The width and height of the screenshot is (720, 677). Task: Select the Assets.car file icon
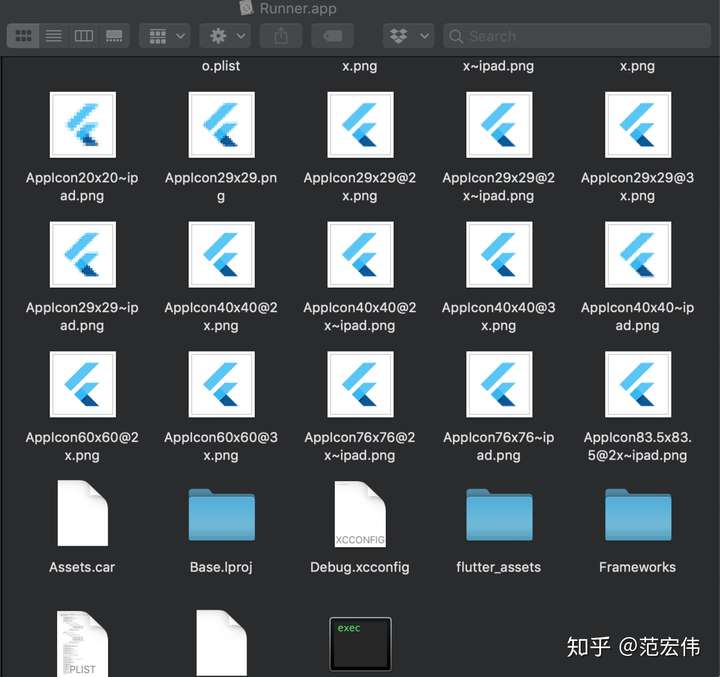[83, 513]
